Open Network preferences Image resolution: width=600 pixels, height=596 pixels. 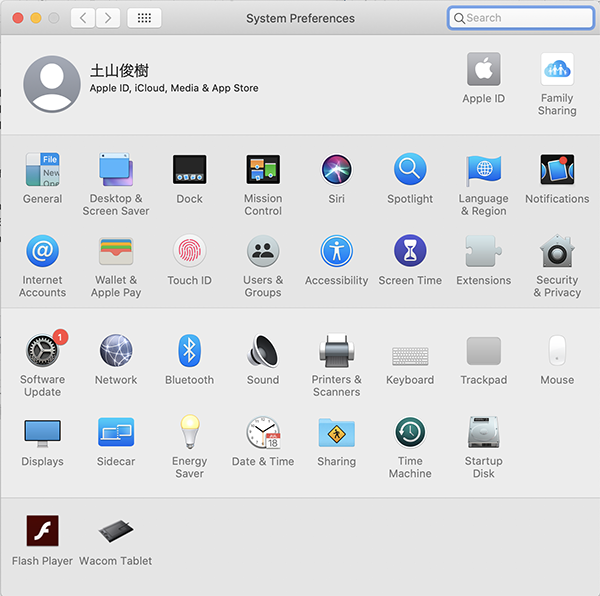(x=116, y=350)
